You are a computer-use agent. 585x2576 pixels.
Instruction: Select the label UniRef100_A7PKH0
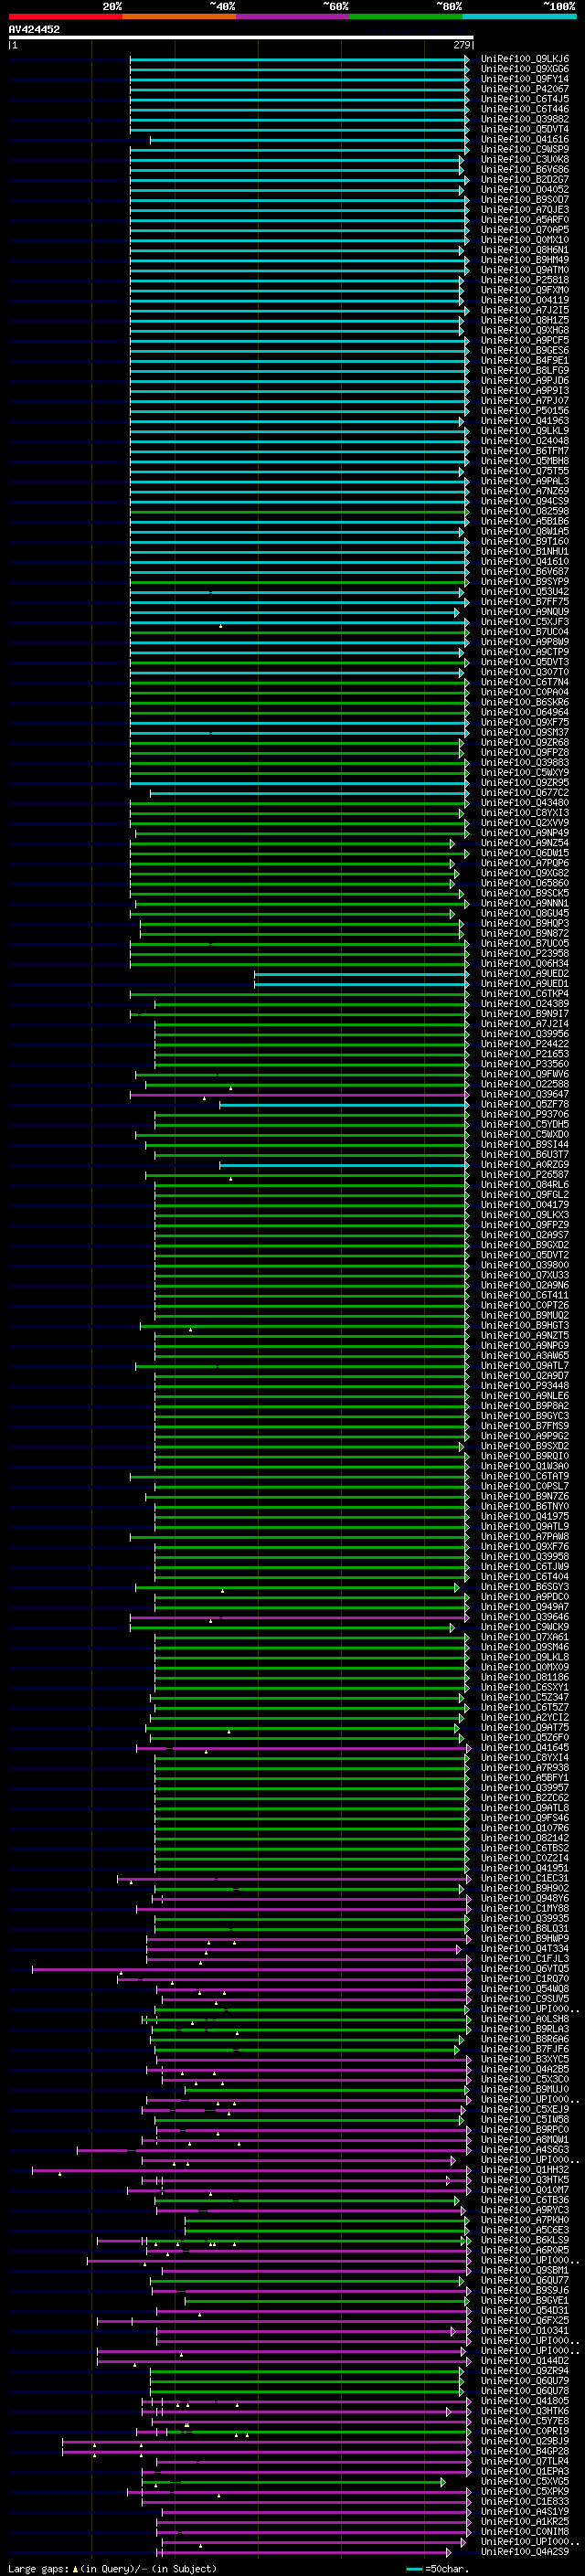click(x=525, y=2221)
